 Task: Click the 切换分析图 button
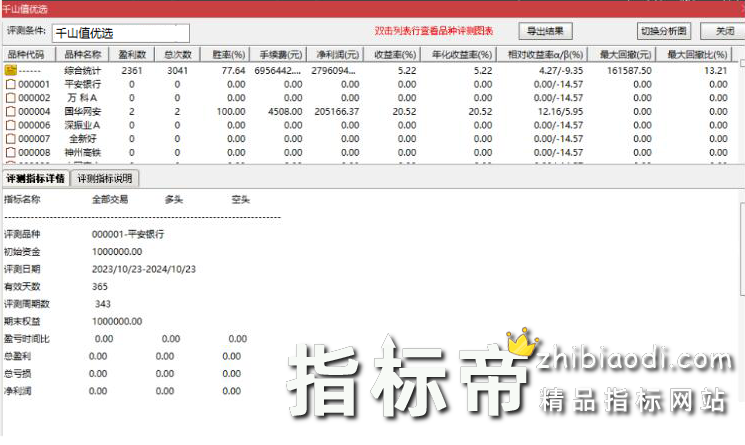click(663, 31)
